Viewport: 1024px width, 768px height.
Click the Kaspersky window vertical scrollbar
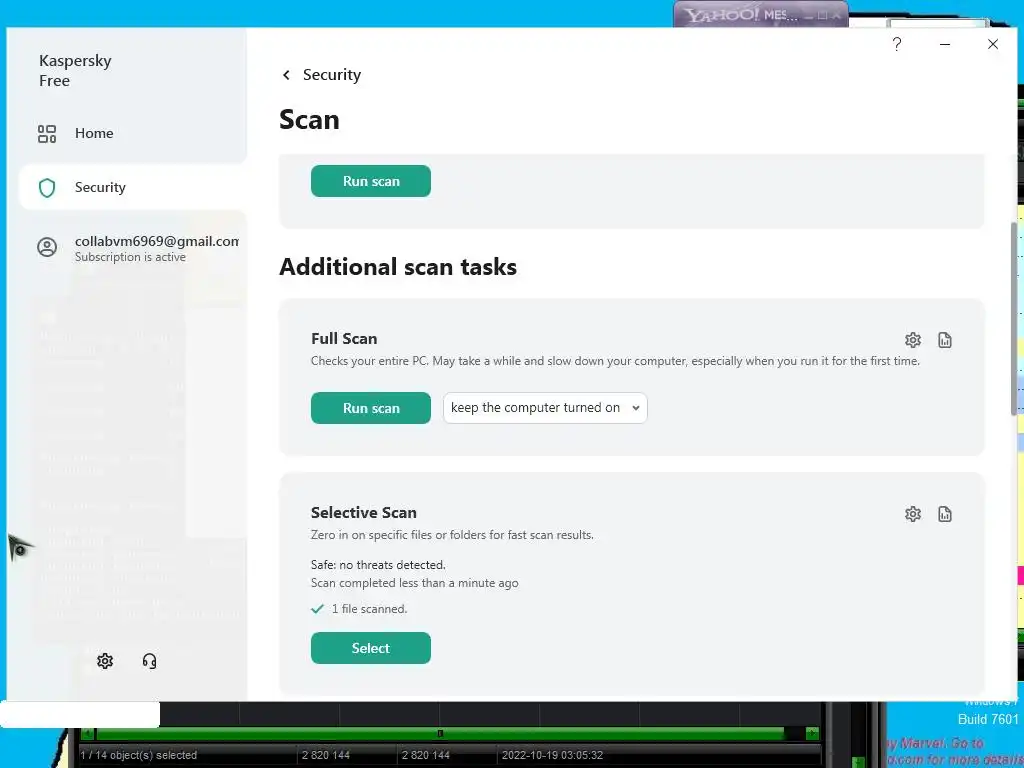(1014, 318)
